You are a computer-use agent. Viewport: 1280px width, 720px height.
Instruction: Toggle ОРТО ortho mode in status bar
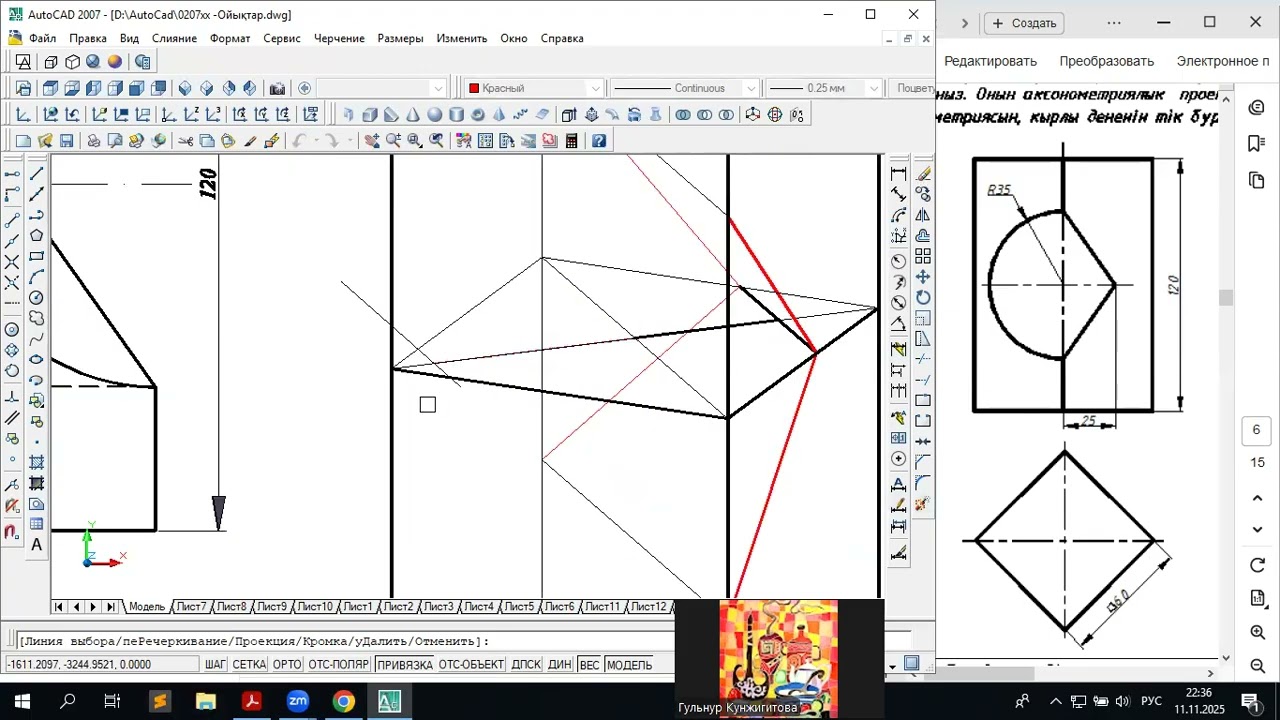(x=287, y=665)
